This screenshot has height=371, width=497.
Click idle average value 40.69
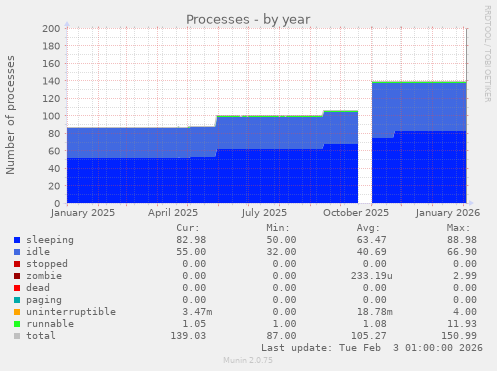371,252
